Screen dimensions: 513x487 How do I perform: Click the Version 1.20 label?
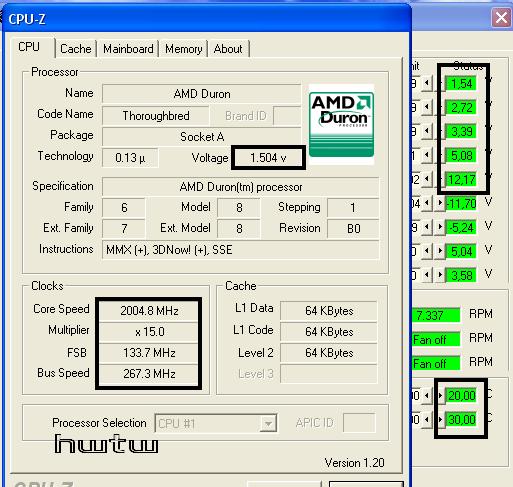tap(354, 463)
